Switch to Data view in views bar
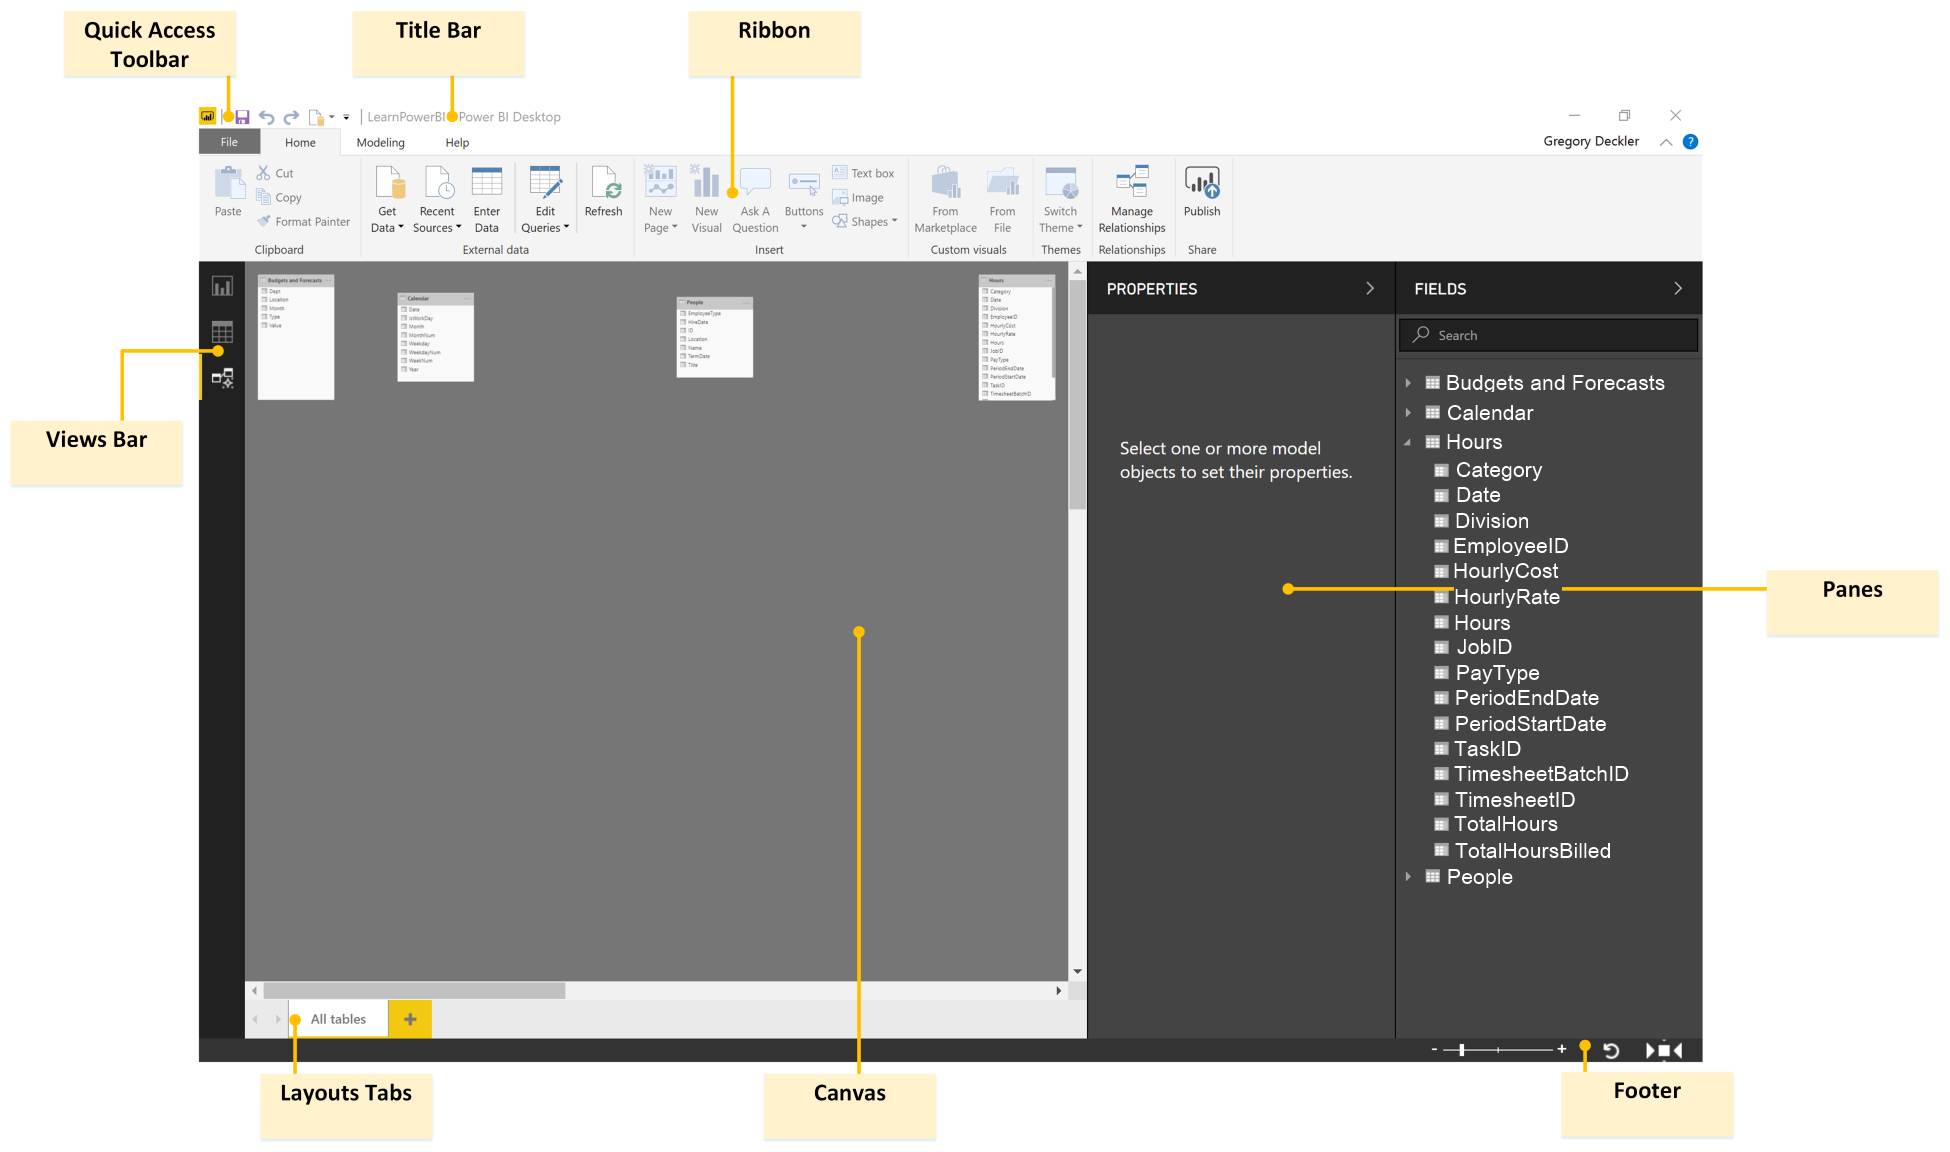The width and height of the screenshot is (1950, 1152). (222, 332)
